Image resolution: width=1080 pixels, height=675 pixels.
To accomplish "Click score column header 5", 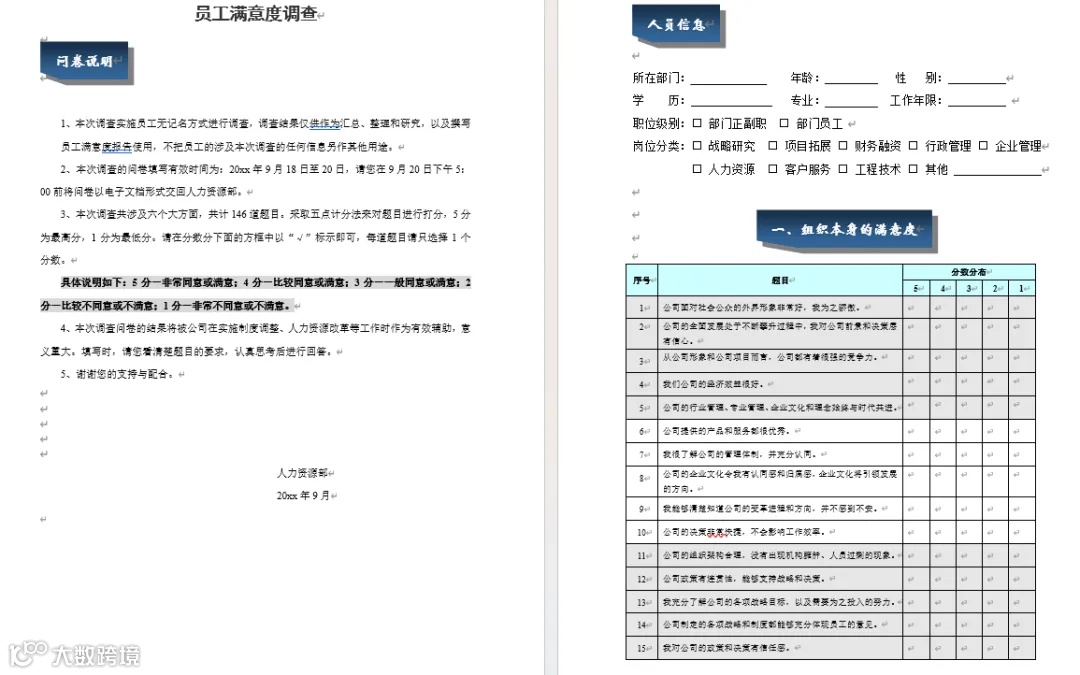I will 916,289.
